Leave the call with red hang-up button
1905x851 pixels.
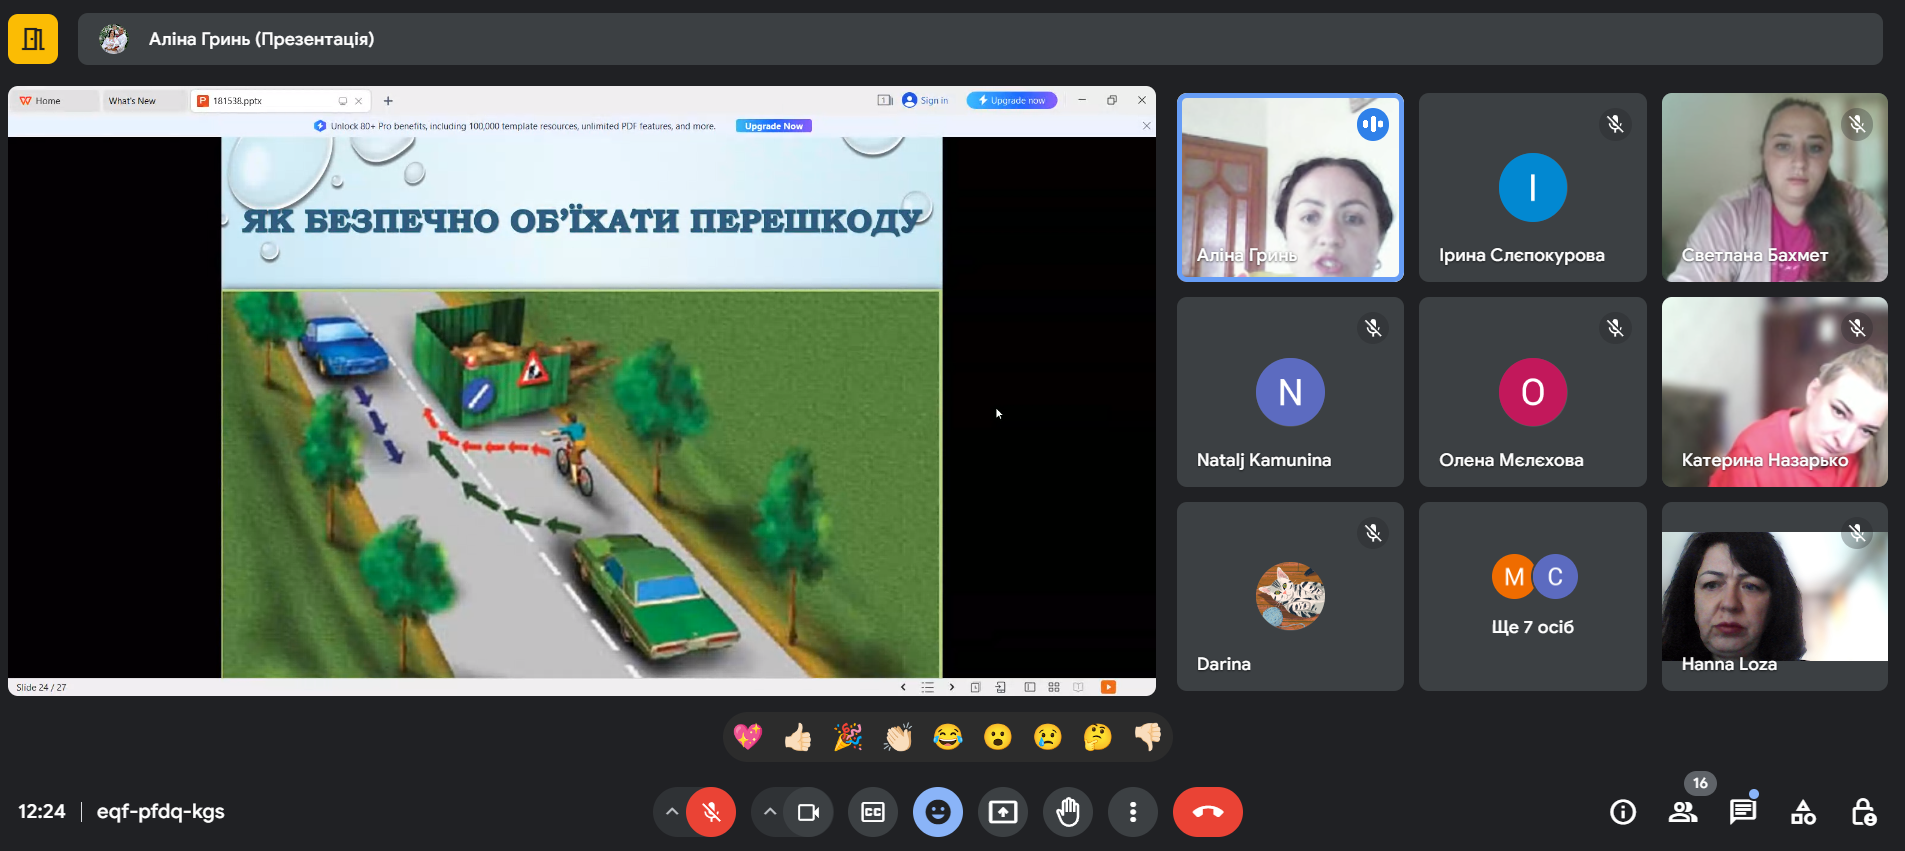pyautogui.click(x=1207, y=812)
